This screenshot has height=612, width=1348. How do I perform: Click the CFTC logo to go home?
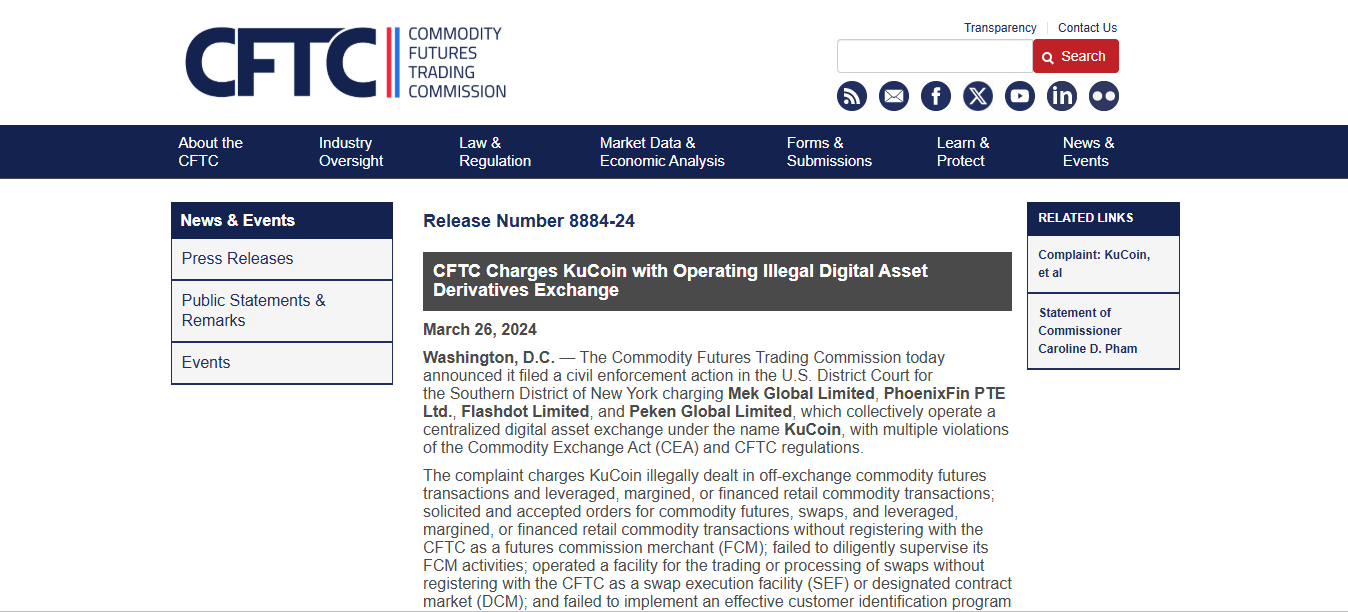point(346,62)
